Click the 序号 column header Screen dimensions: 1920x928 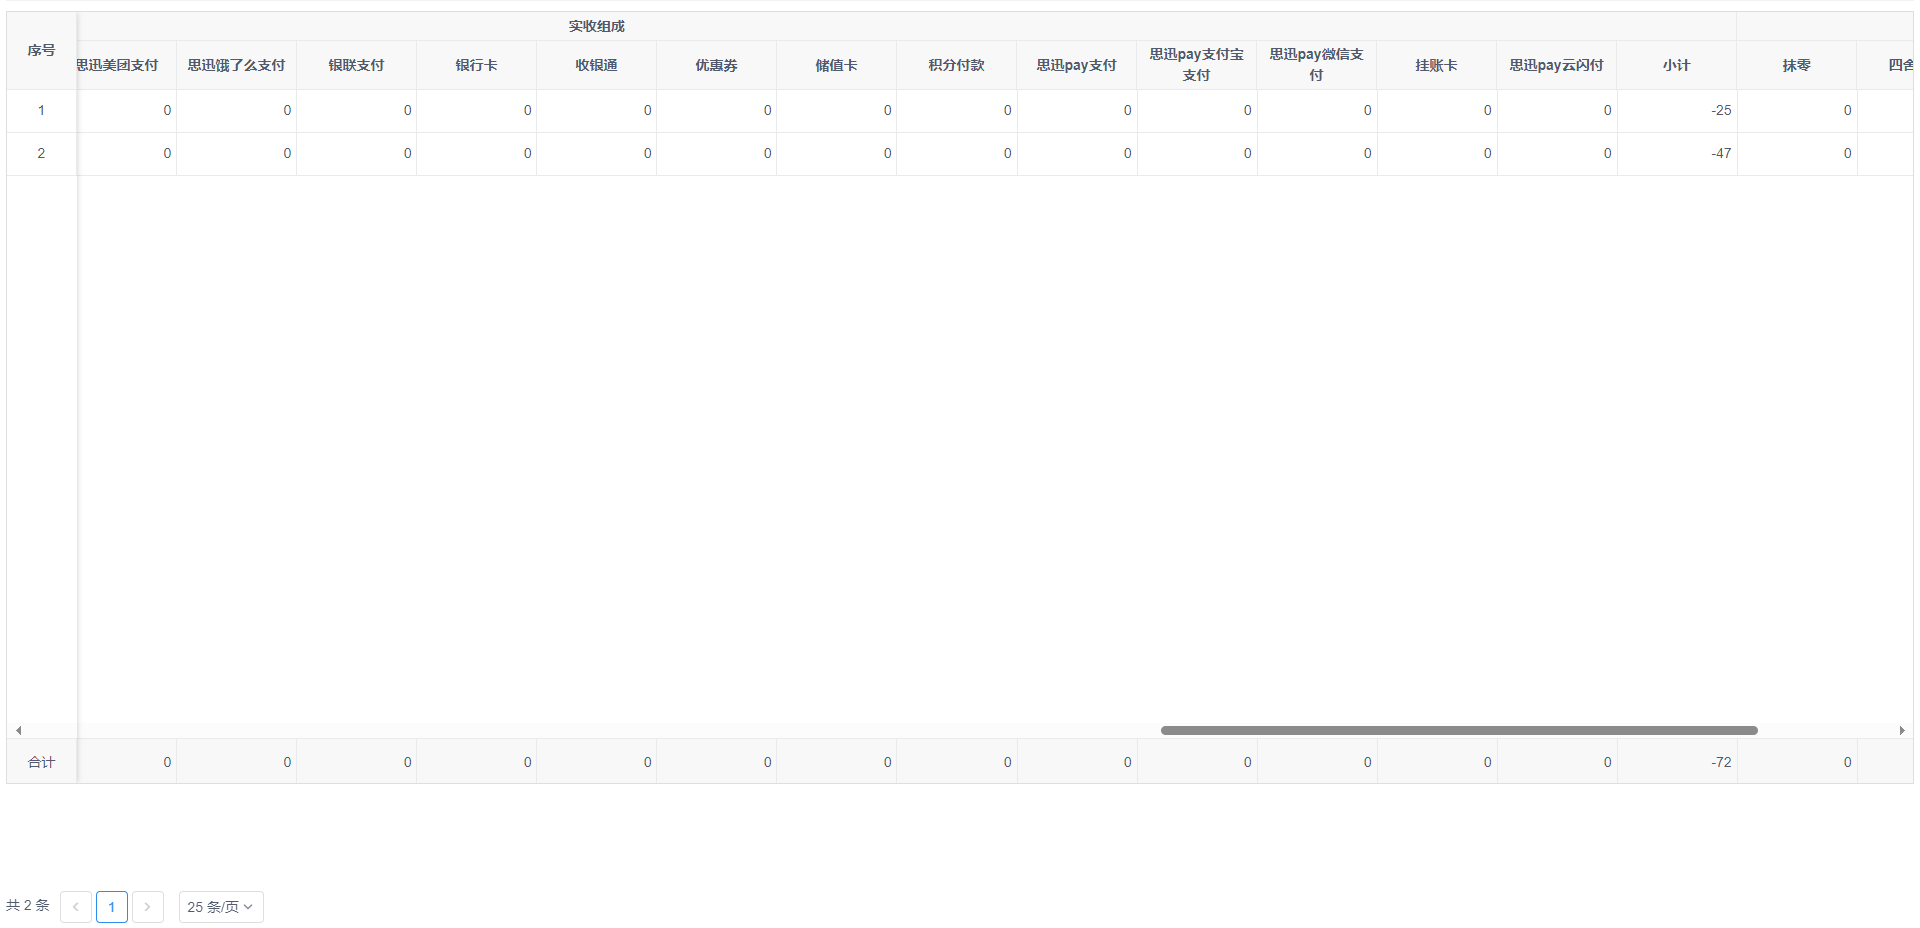(41, 51)
